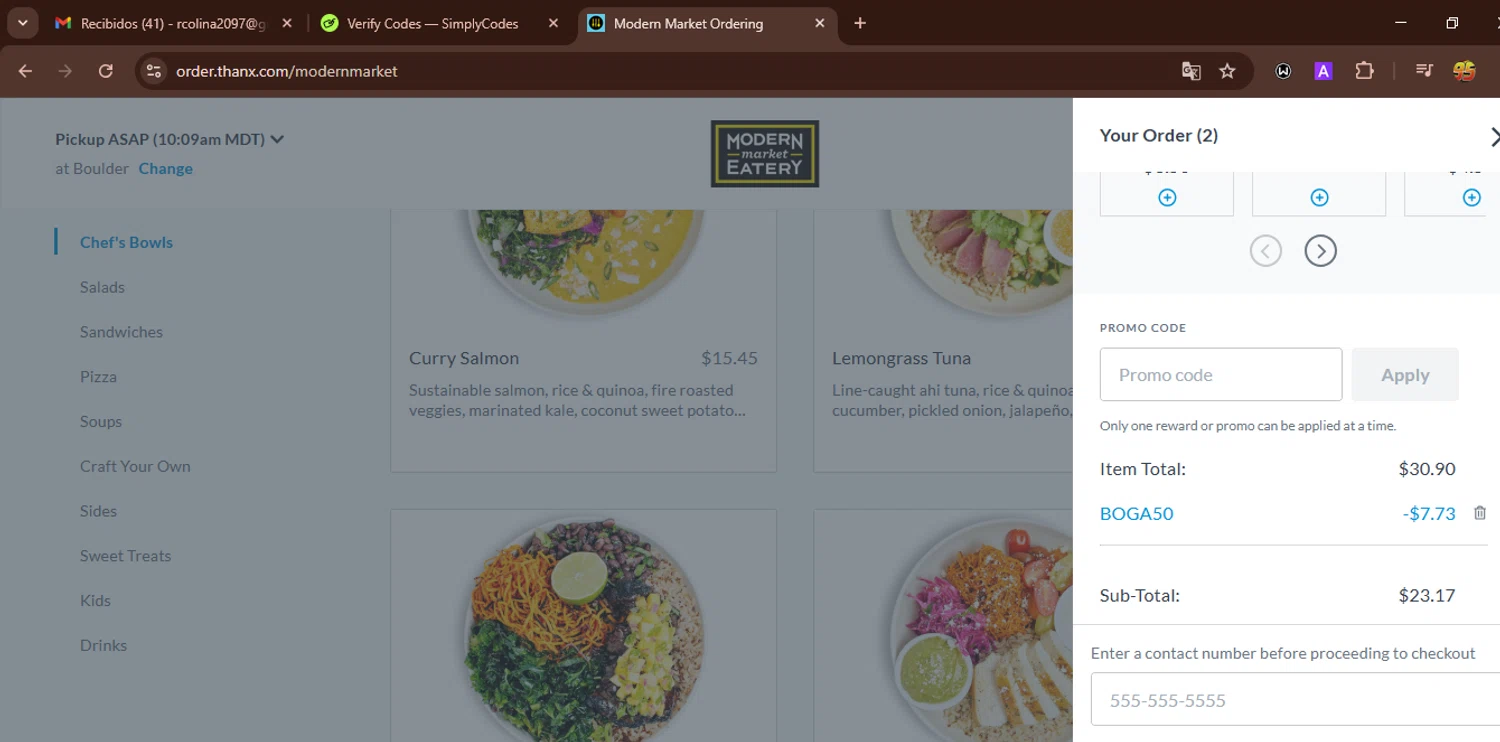Click Change to switch pickup location

click(165, 168)
